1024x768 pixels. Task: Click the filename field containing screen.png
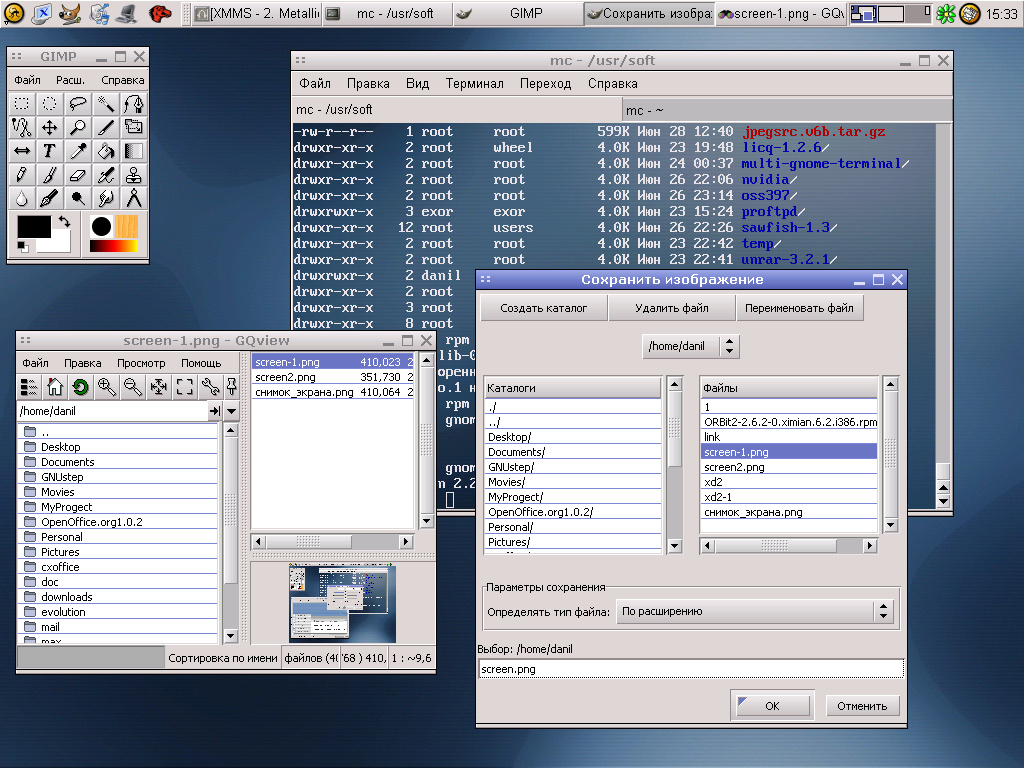click(x=689, y=669)
